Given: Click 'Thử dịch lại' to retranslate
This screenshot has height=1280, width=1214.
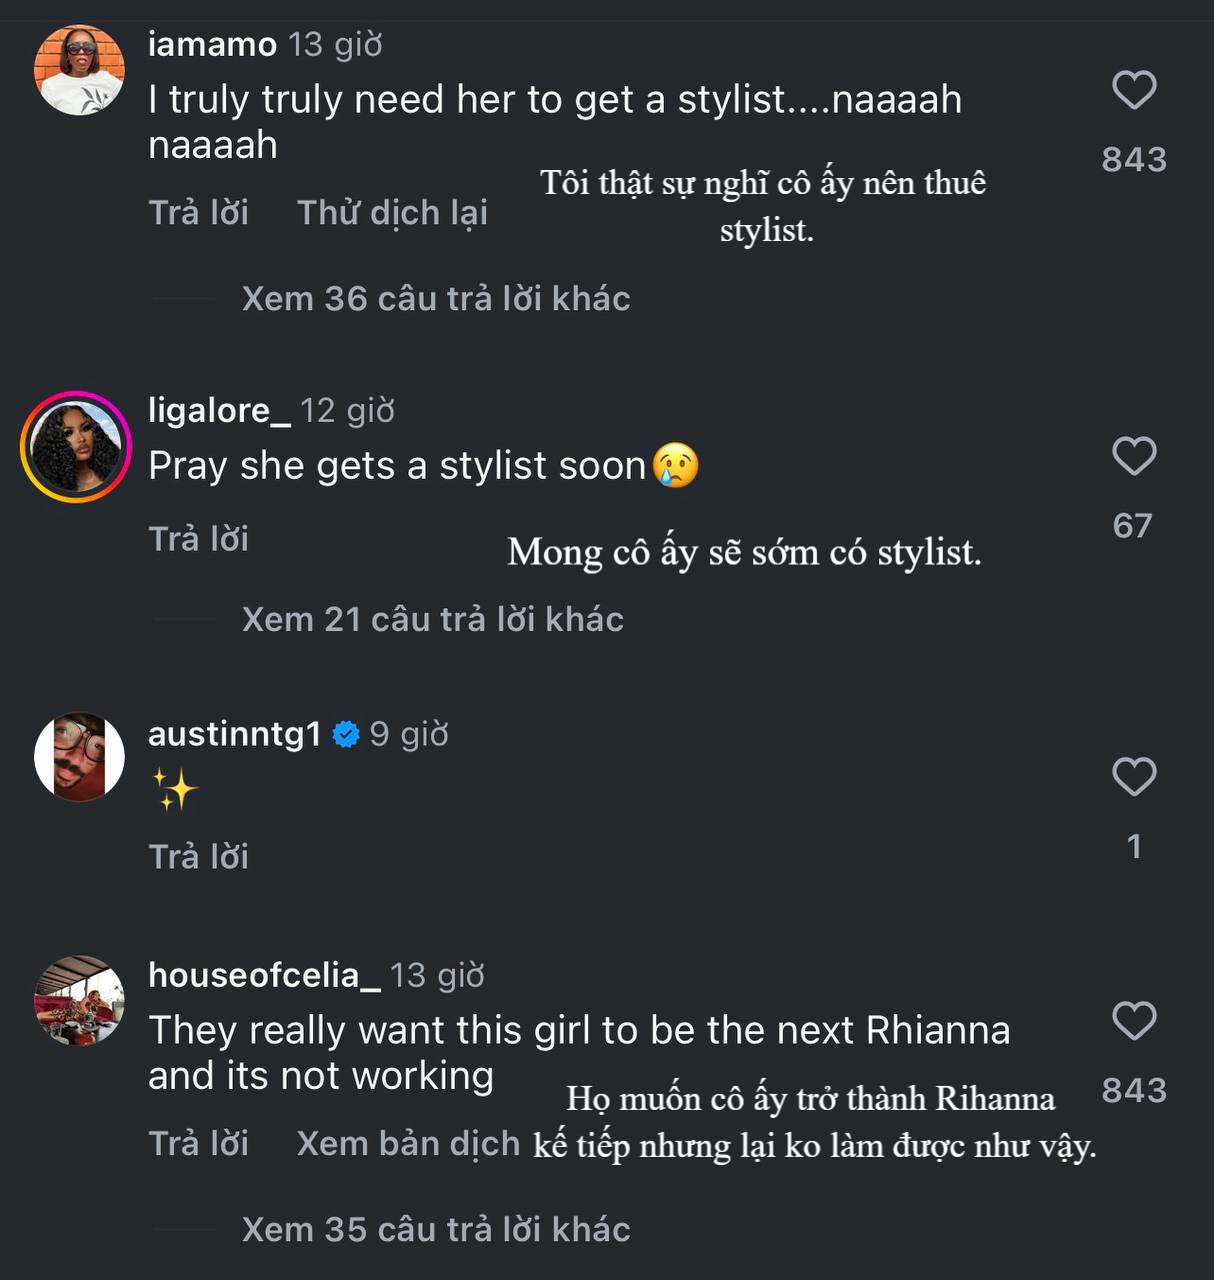Looking at the screenshot, I should coord(392,213).
